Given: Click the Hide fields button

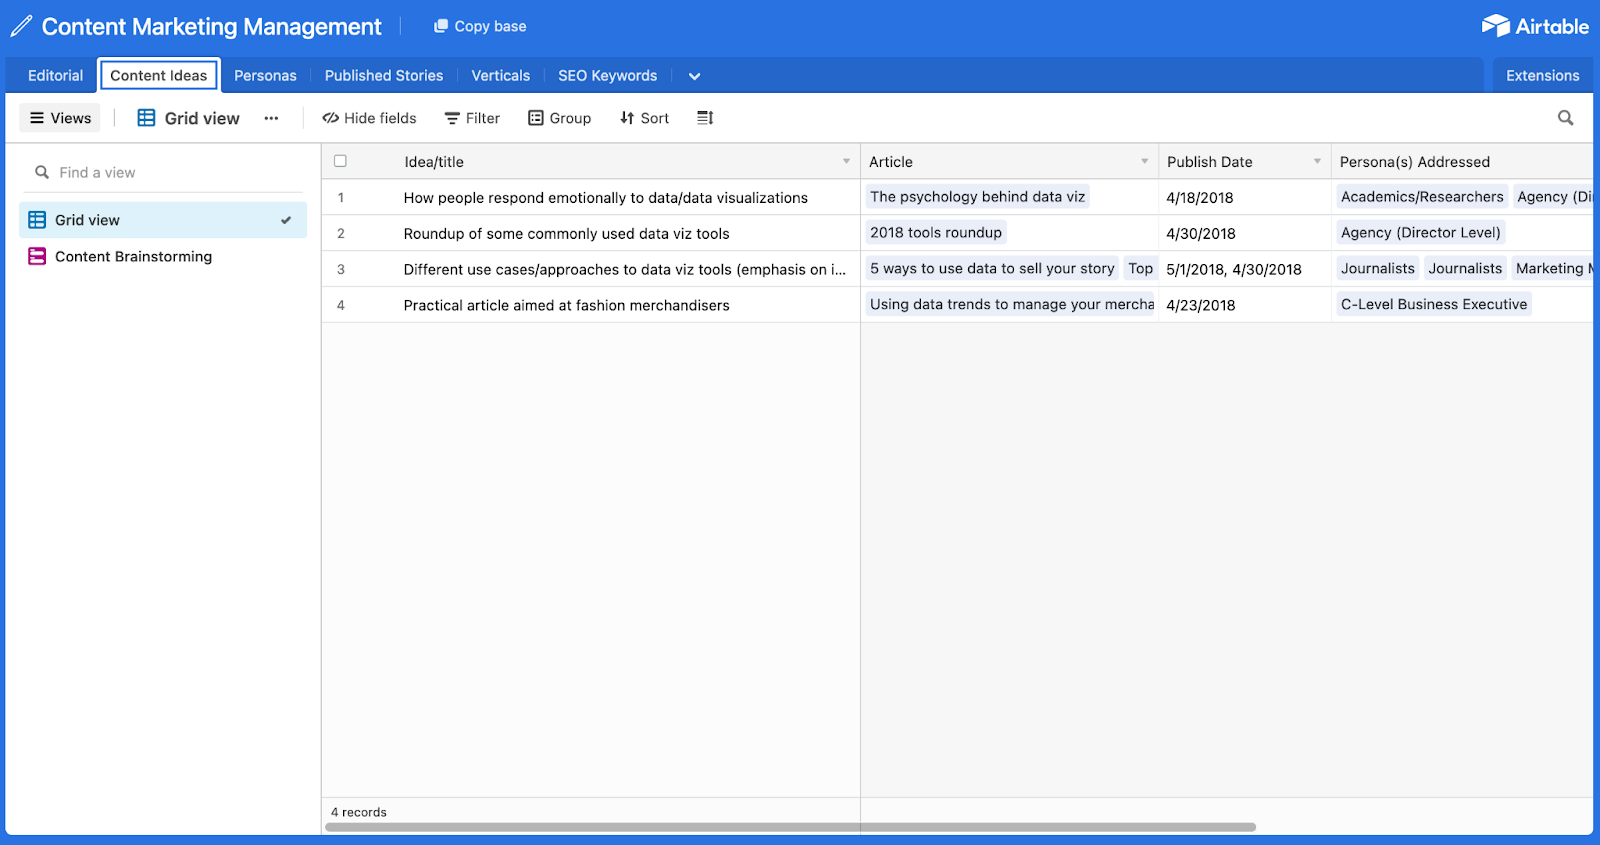Looking at the screenshot, I should (x=369, y=118).
